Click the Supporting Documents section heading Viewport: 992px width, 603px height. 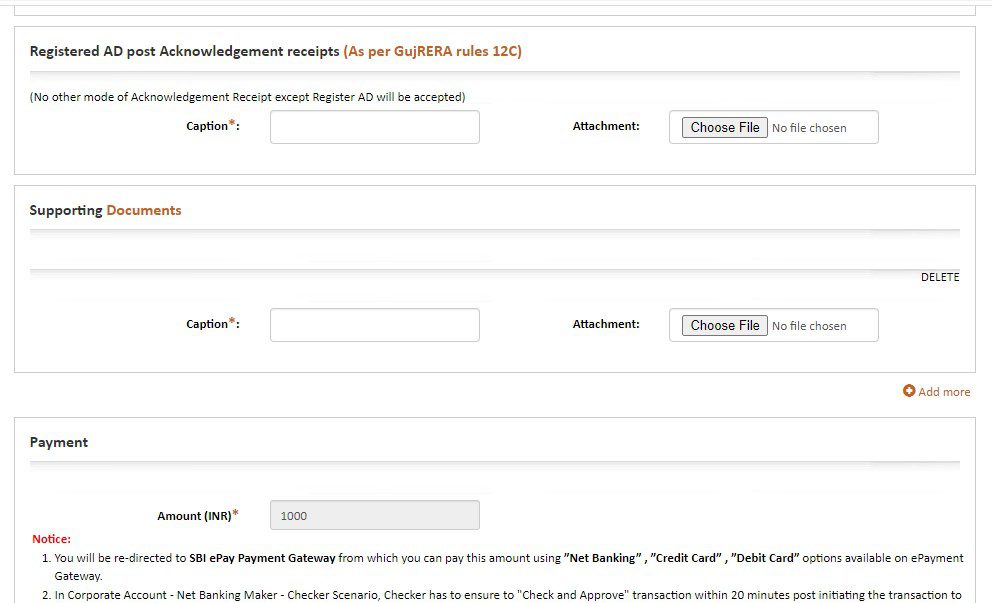click(105, 210)
